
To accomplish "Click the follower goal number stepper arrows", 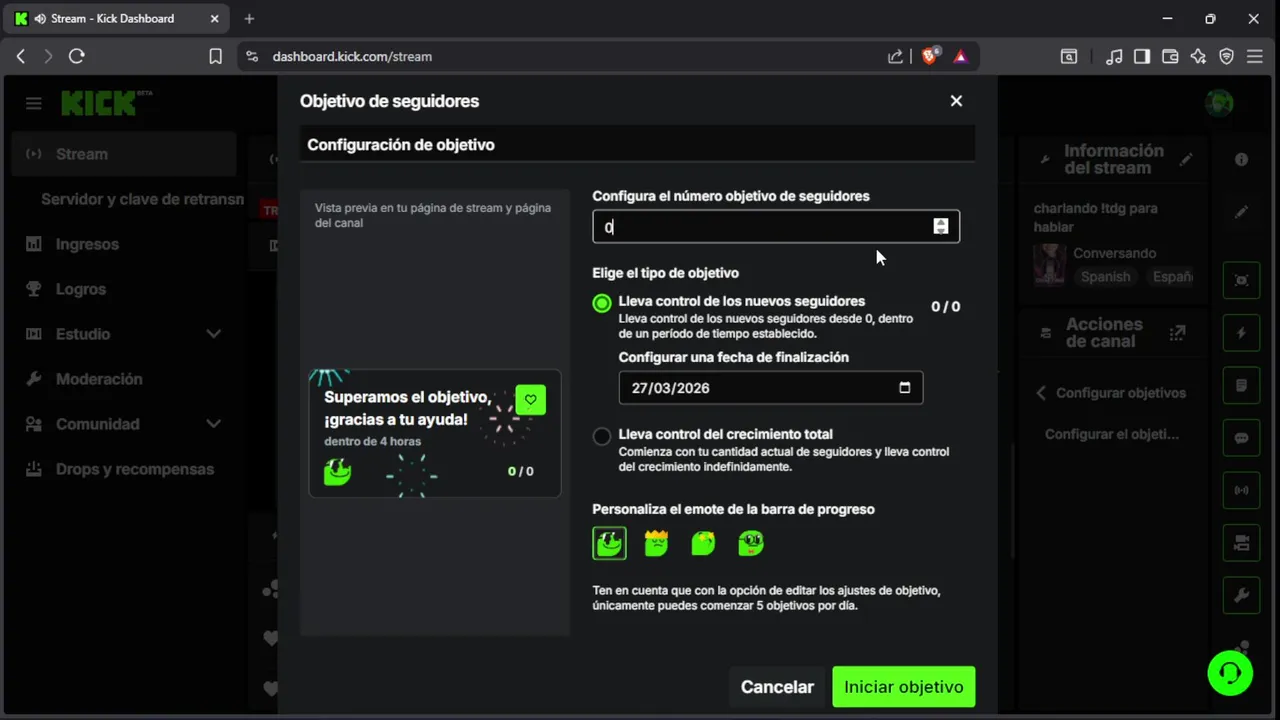I will (940, 226).
